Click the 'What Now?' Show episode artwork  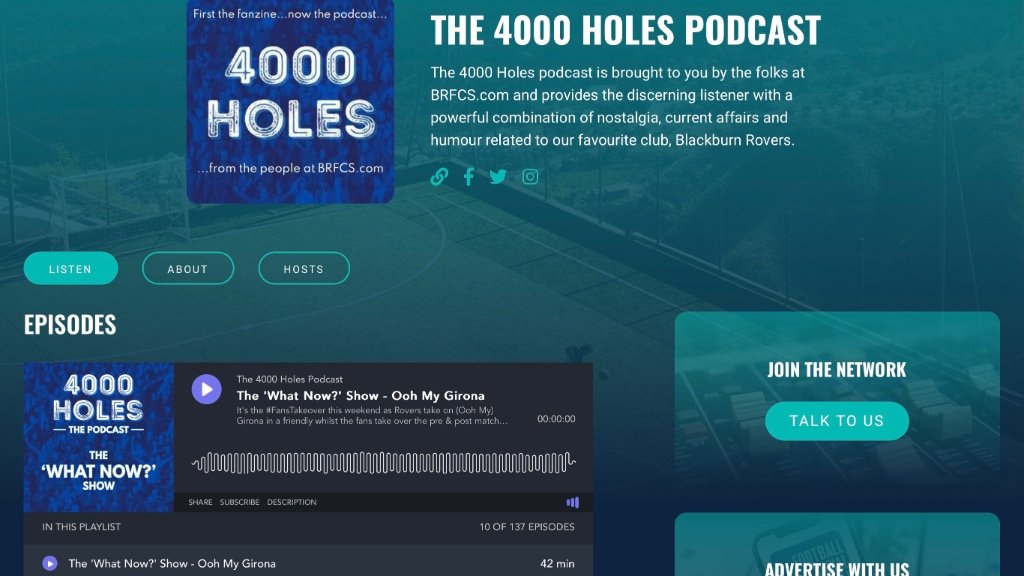[x=98, y=437]
